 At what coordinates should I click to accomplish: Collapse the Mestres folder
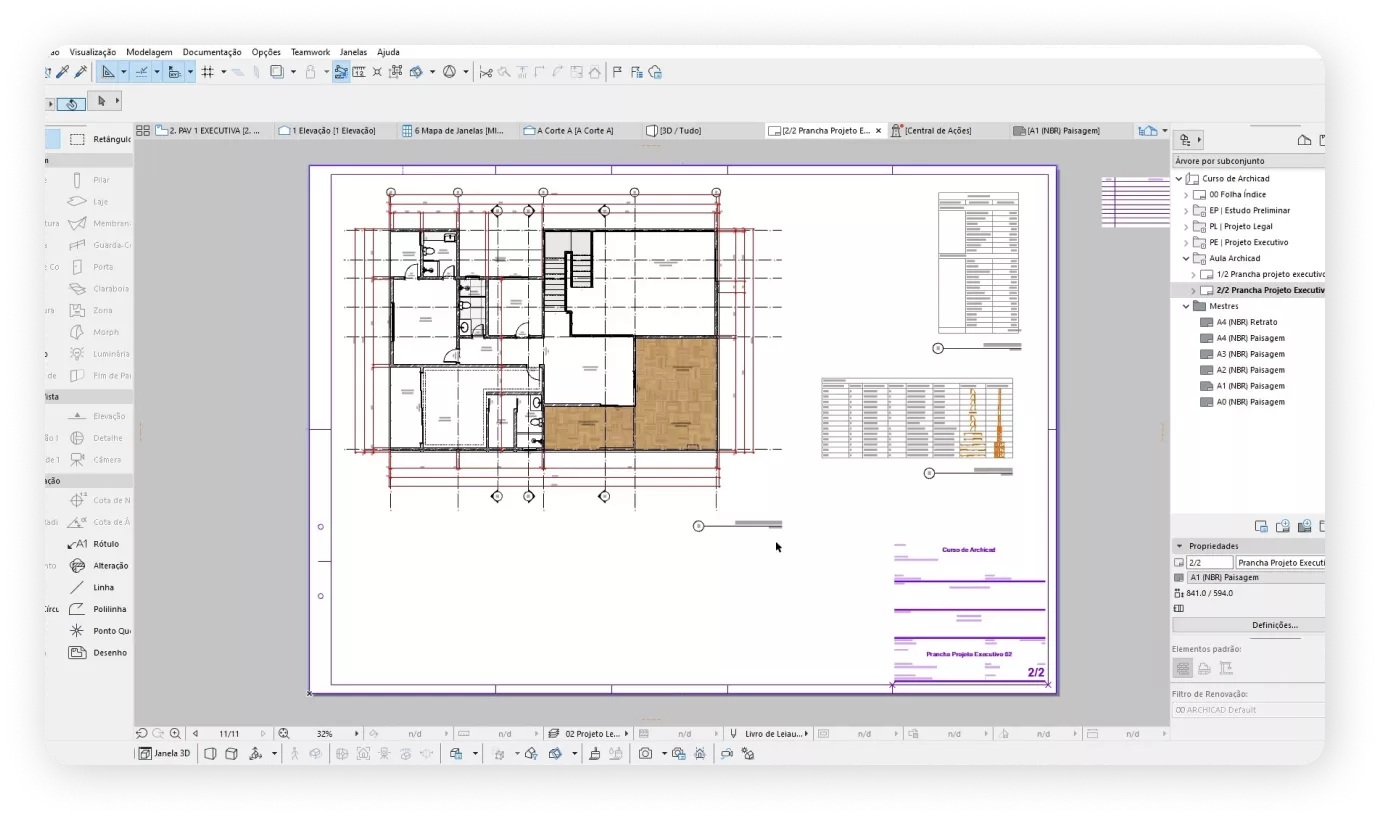pyautogui.click(x=1187, y=307)
